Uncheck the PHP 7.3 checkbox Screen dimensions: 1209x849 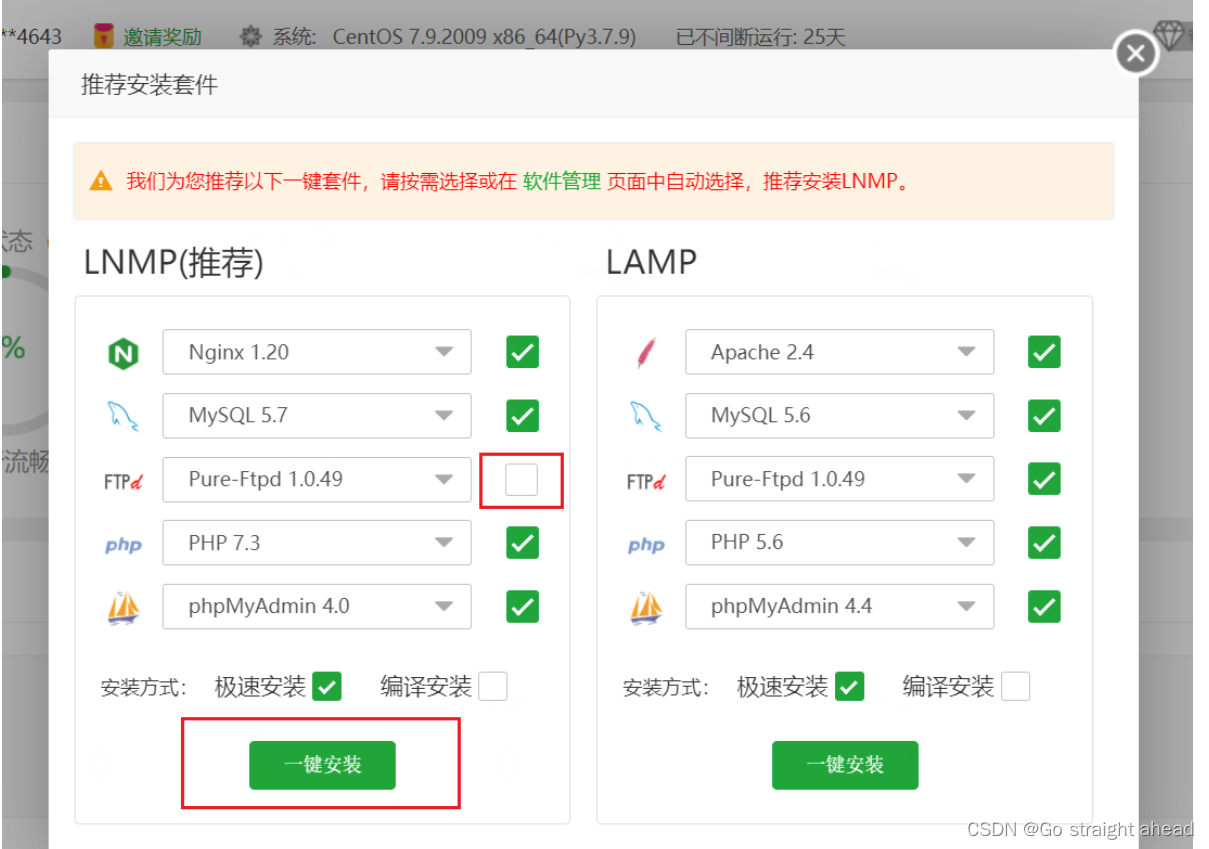tap(522, 543)
